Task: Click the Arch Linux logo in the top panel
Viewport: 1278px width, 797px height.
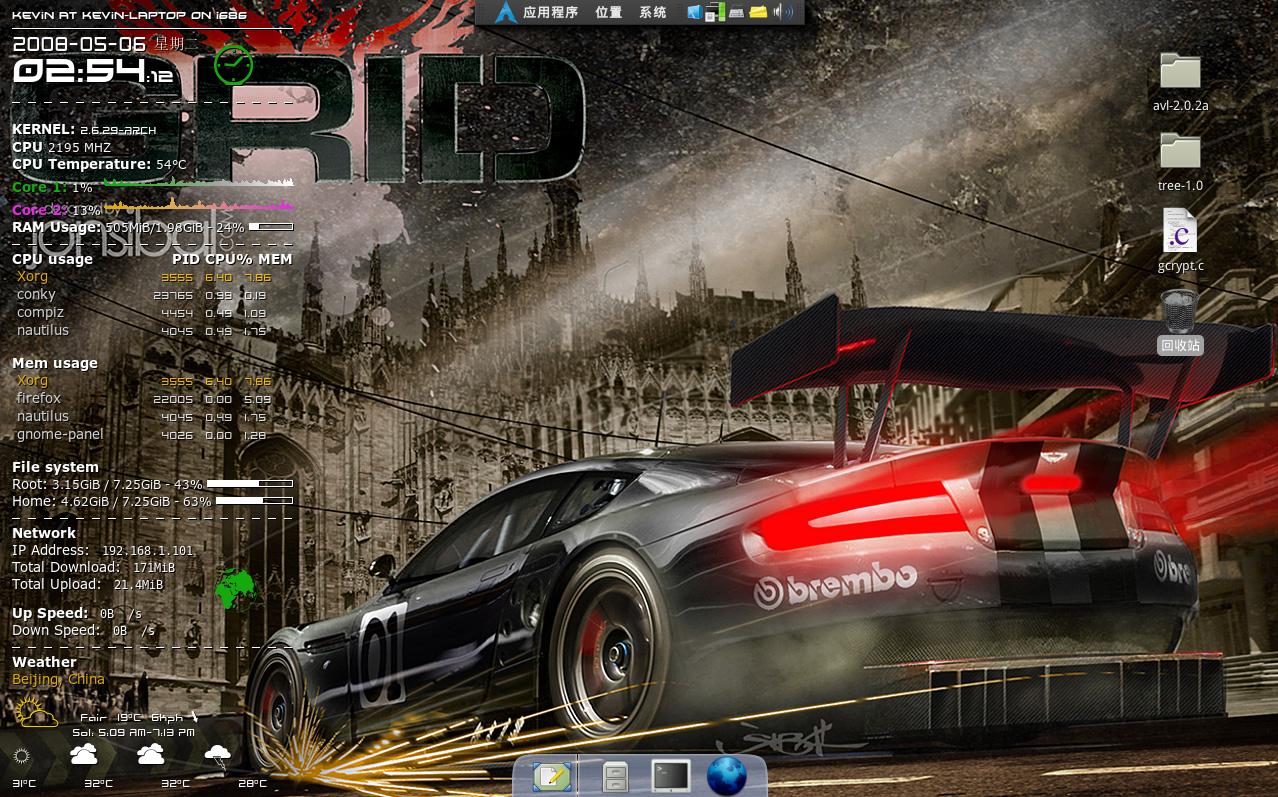Action: point(505,12)
